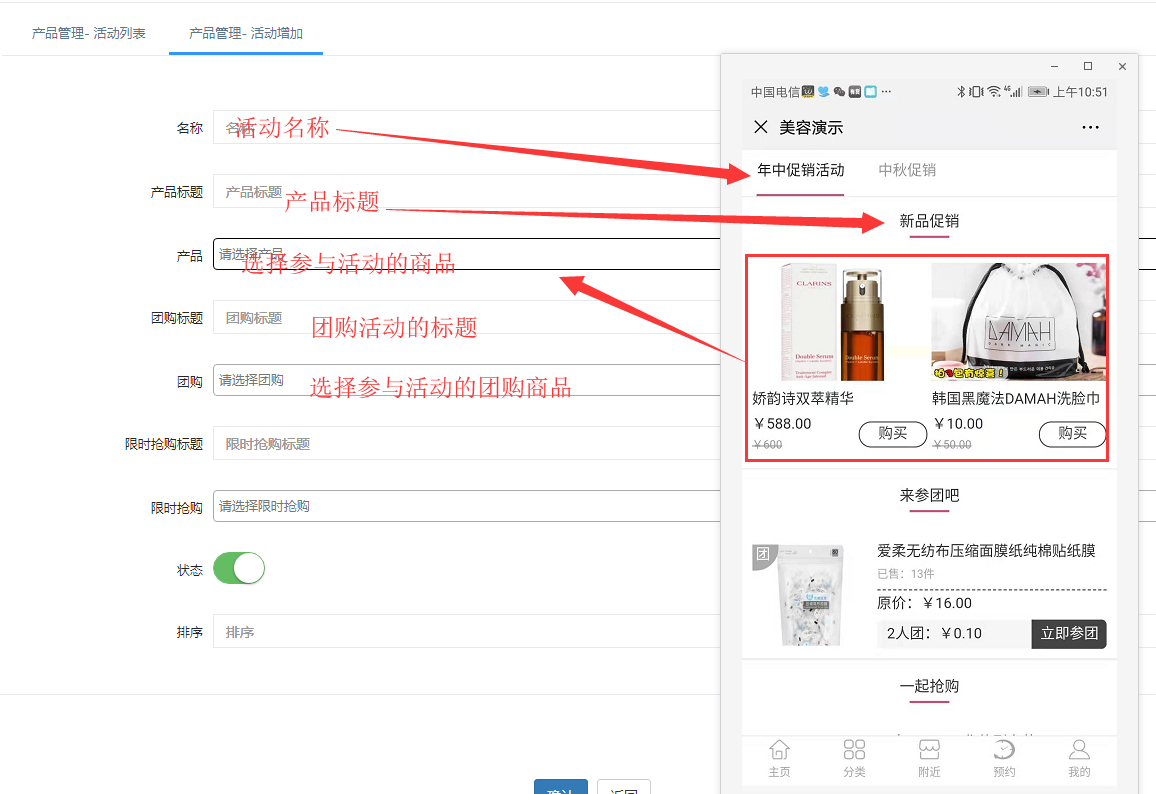Close the phone preview window
The image size is (1156, 794).
coord(1122,66)
